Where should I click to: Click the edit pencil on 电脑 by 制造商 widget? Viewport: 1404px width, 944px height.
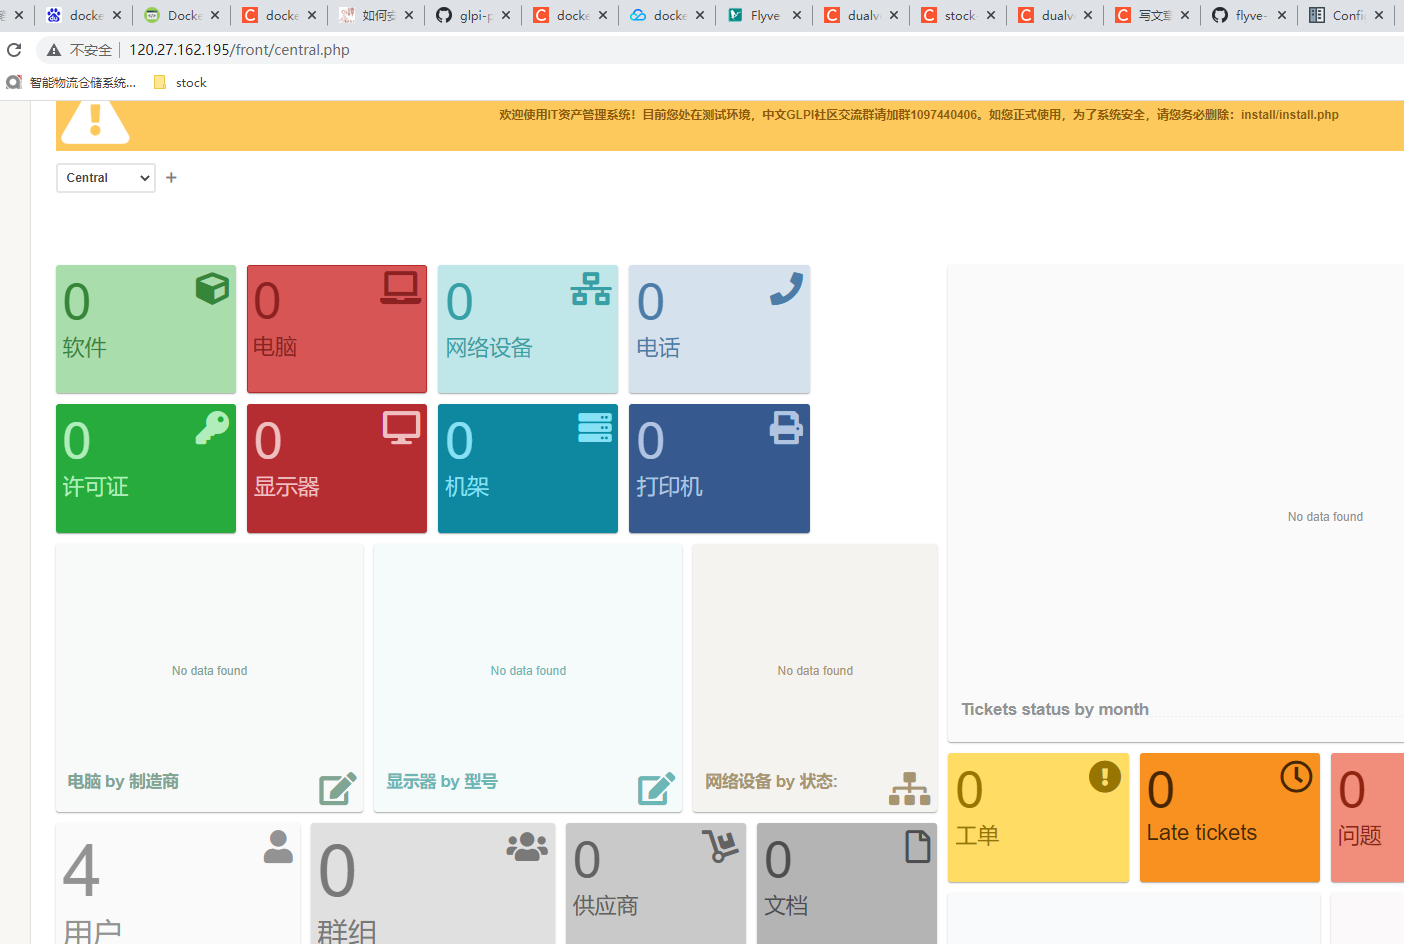[338, 789]
